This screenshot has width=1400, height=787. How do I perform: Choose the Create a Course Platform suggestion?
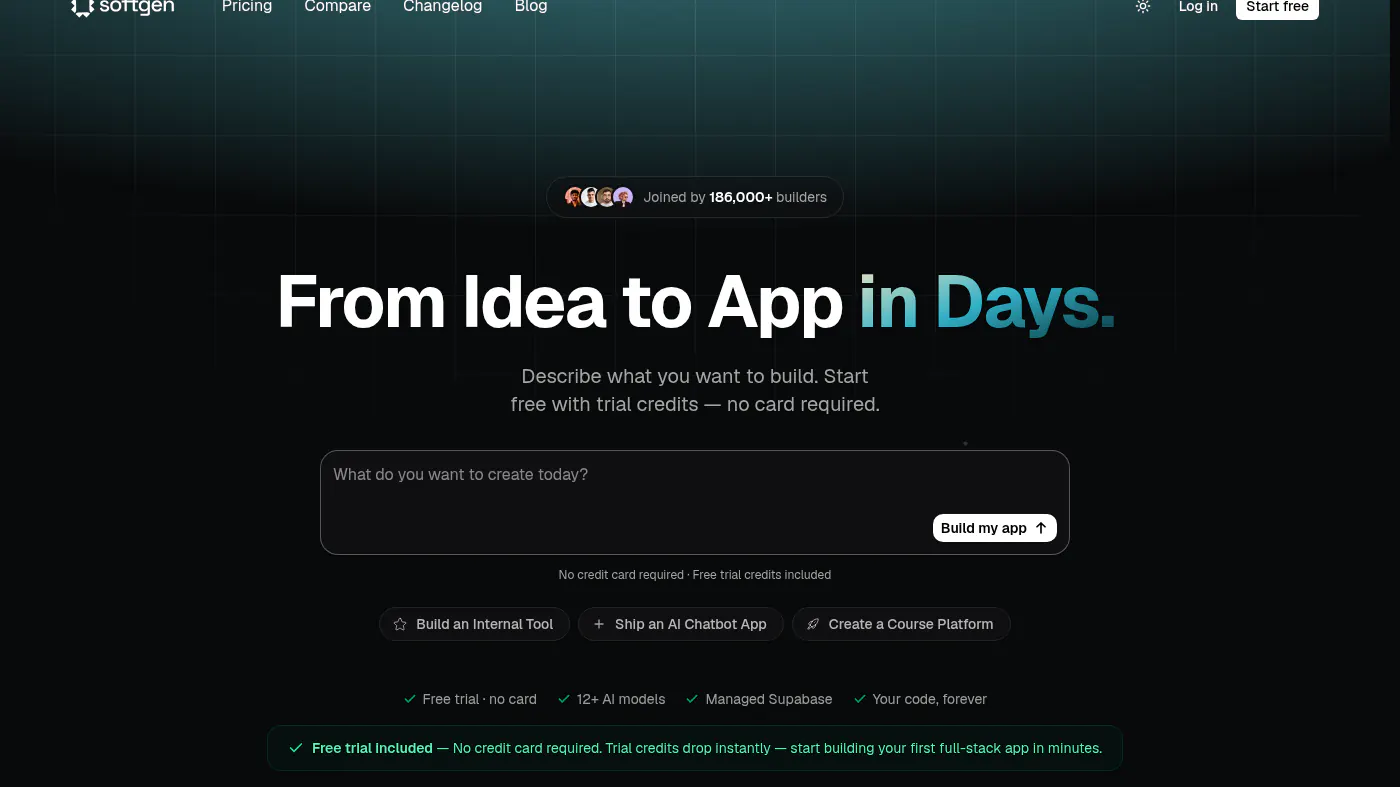tap(901, 624)
